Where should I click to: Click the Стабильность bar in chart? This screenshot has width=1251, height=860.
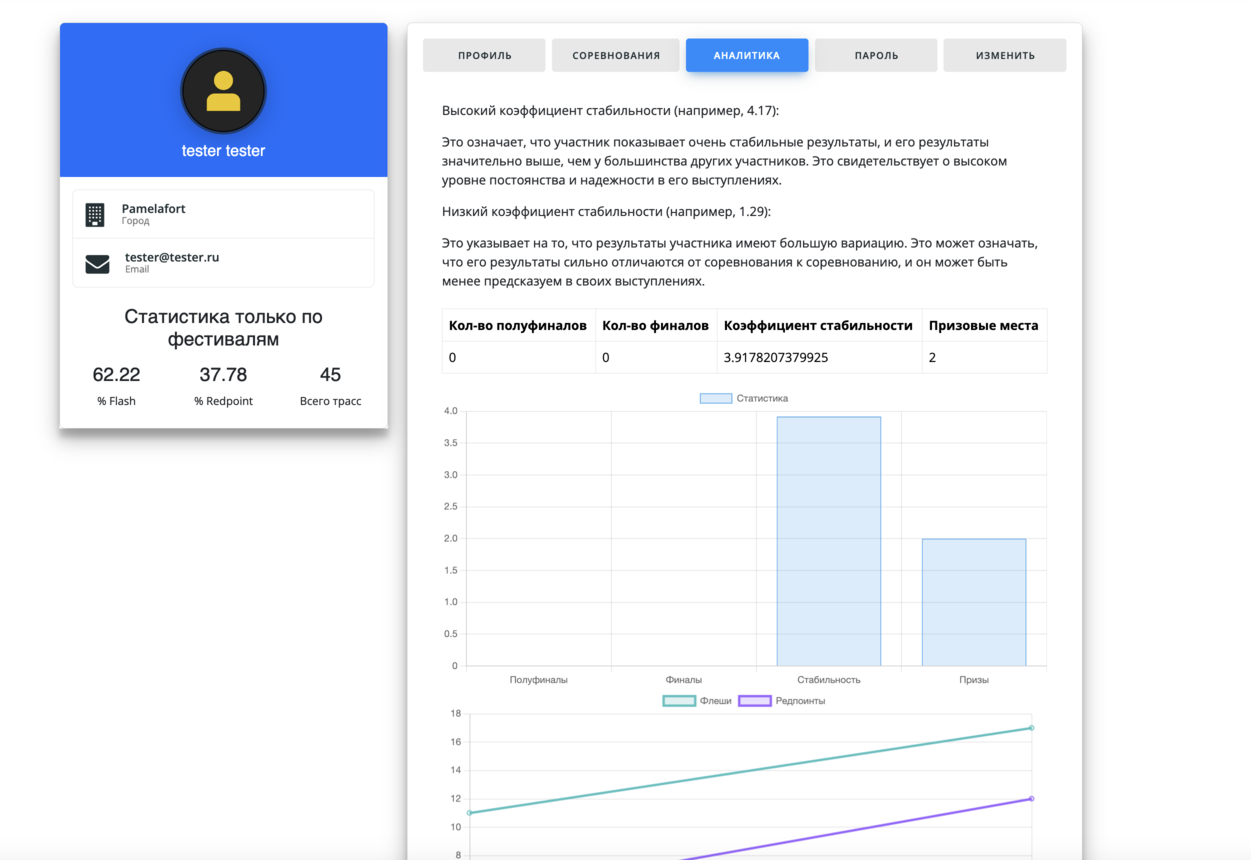point(828,541)
